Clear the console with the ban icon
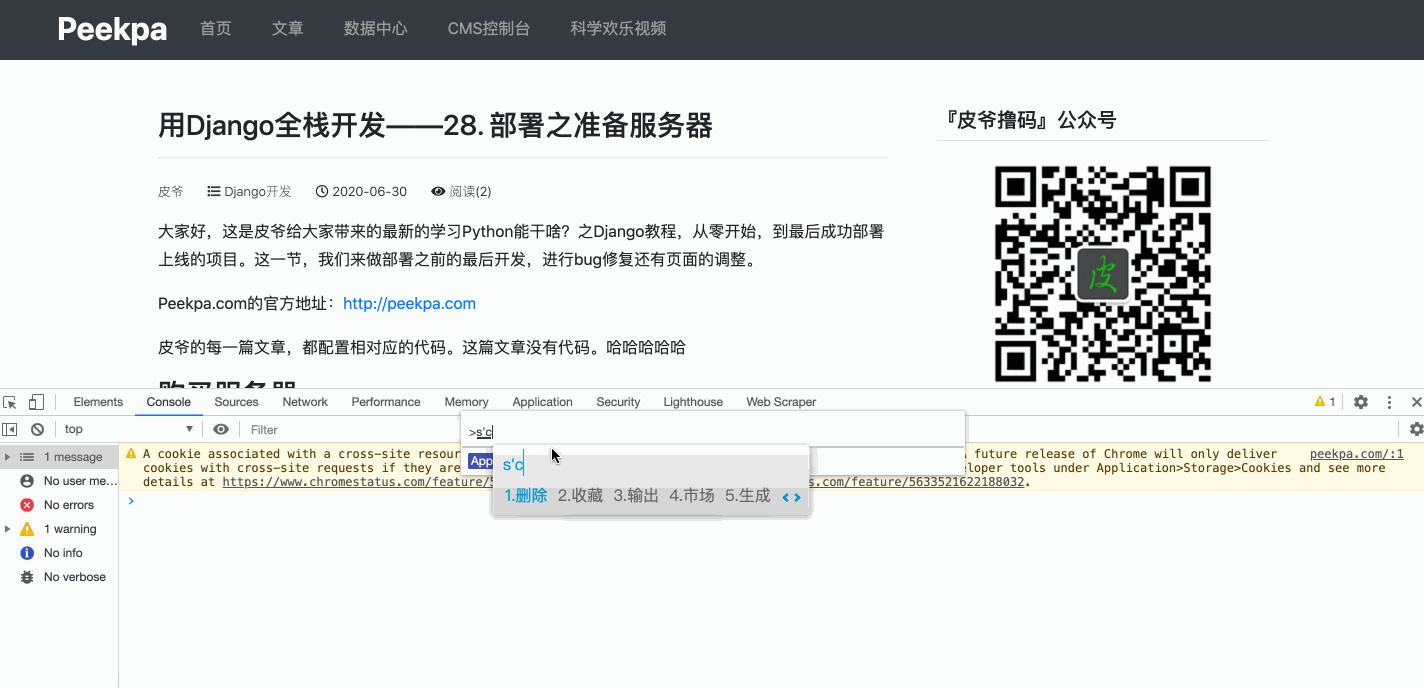This screenshot has height=688, width=1424. pyautogui.click(x=37, y=429)
